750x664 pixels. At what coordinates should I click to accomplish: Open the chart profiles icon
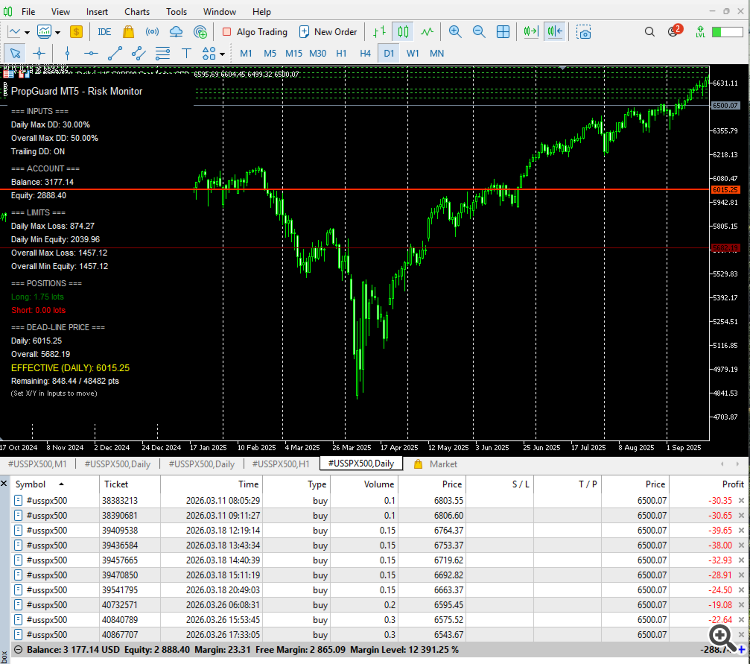coord(44,32)
